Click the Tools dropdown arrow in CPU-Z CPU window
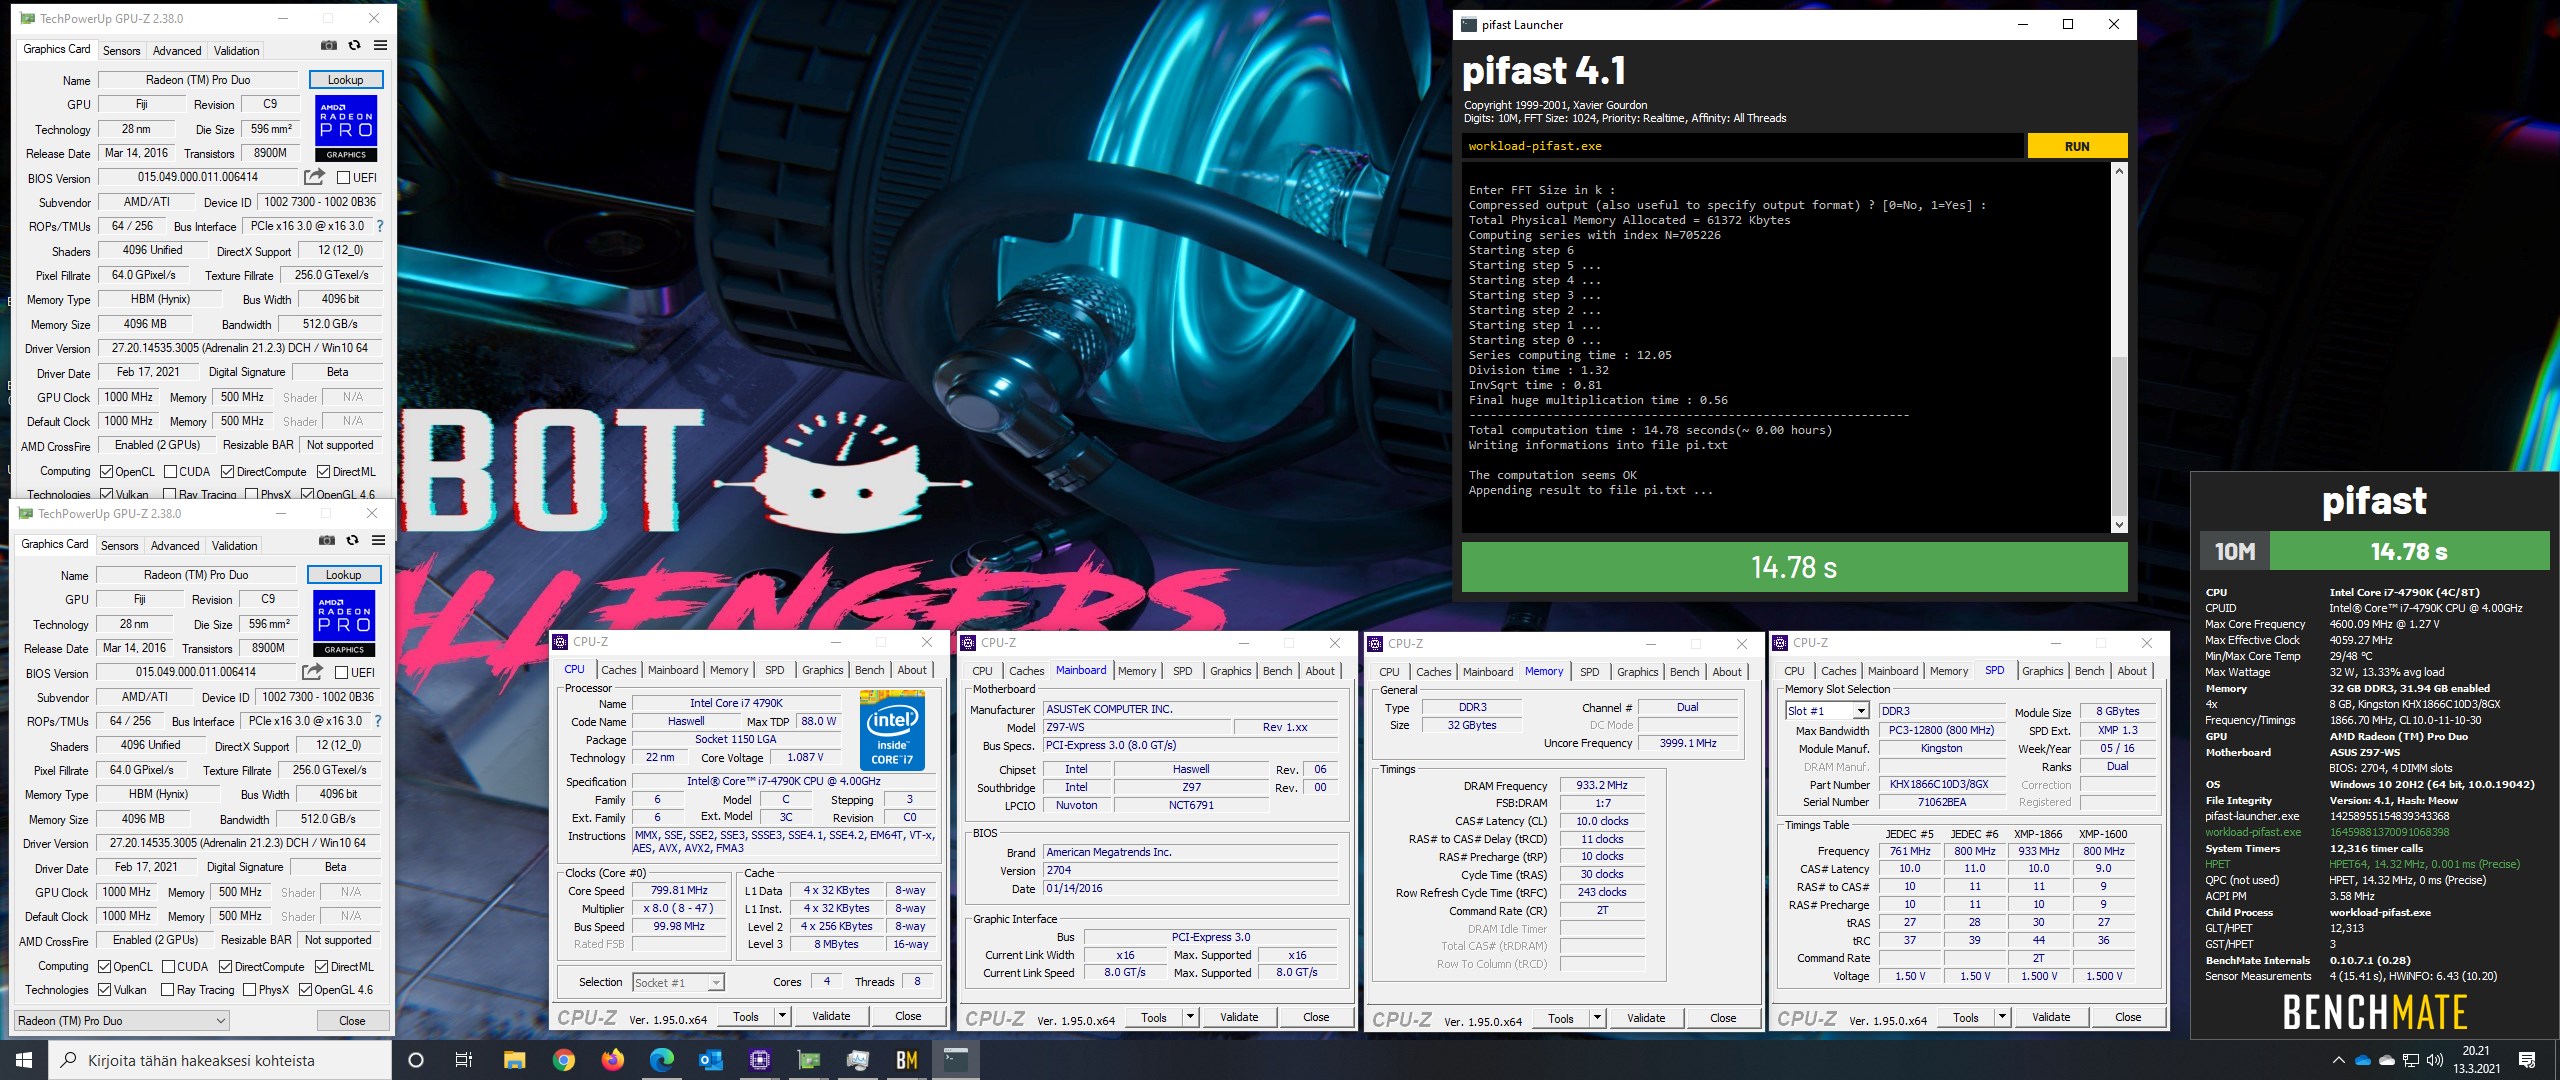2560x1080 pixels. coord(782,1016)
